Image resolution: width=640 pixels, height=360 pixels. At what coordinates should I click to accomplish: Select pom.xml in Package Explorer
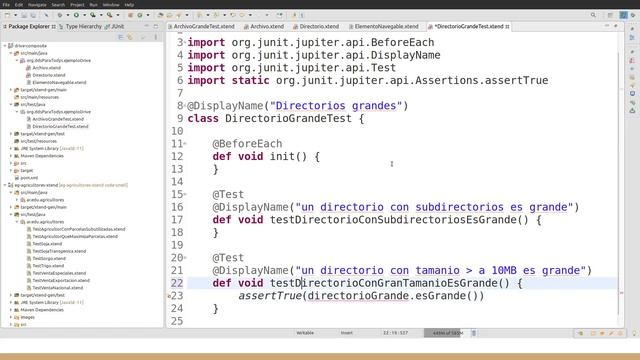point(29,178)
